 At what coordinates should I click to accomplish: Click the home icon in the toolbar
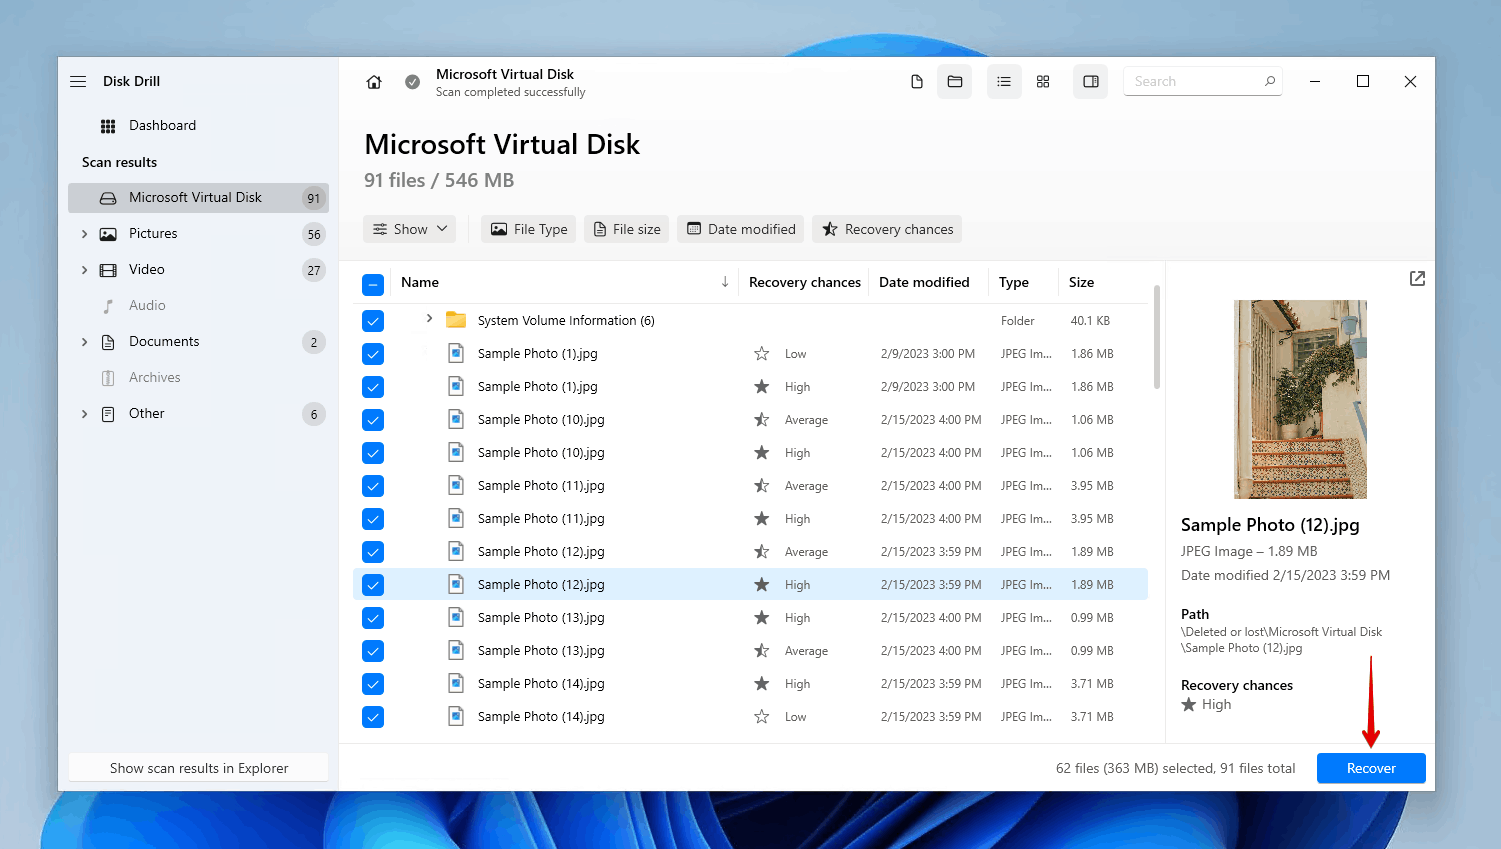tap(373, 81)
